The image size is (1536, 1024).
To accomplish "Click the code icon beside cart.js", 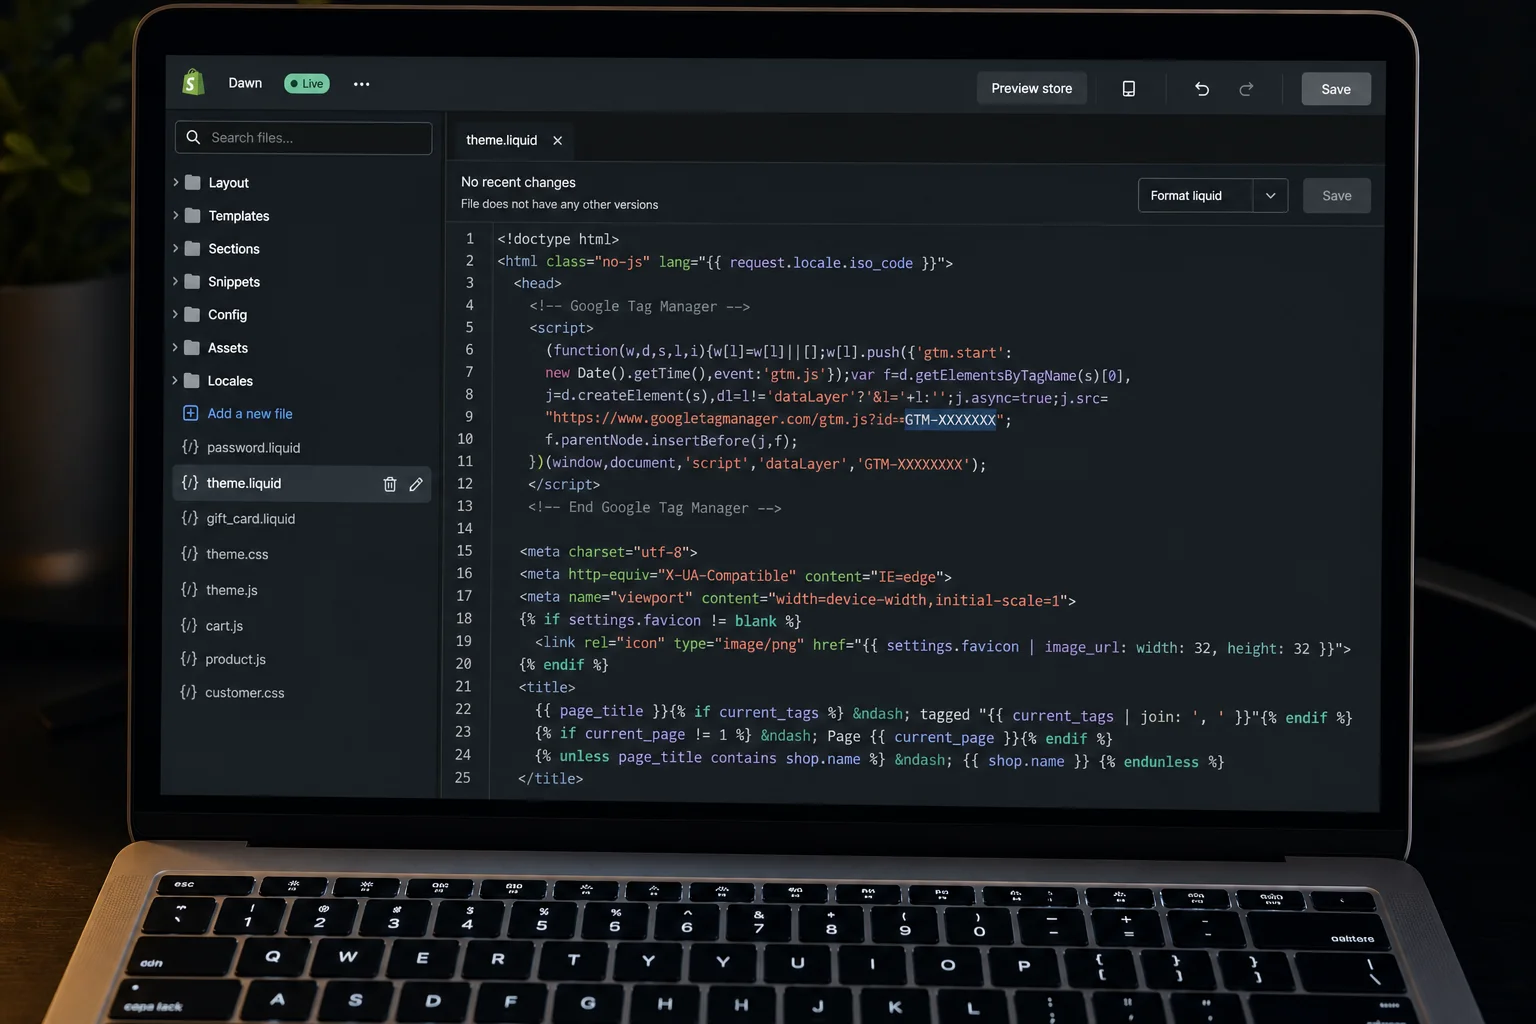I will pyautogui.click(x=189, y=625).
